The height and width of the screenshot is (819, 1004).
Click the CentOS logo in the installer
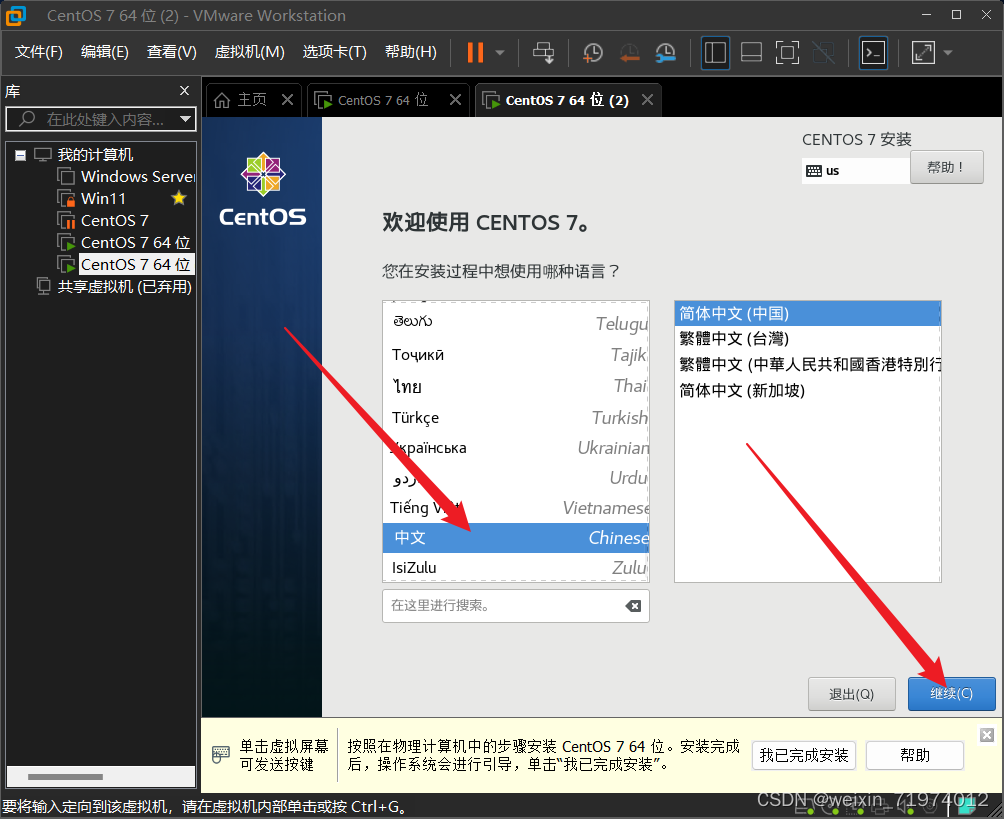tap(263, 189)
